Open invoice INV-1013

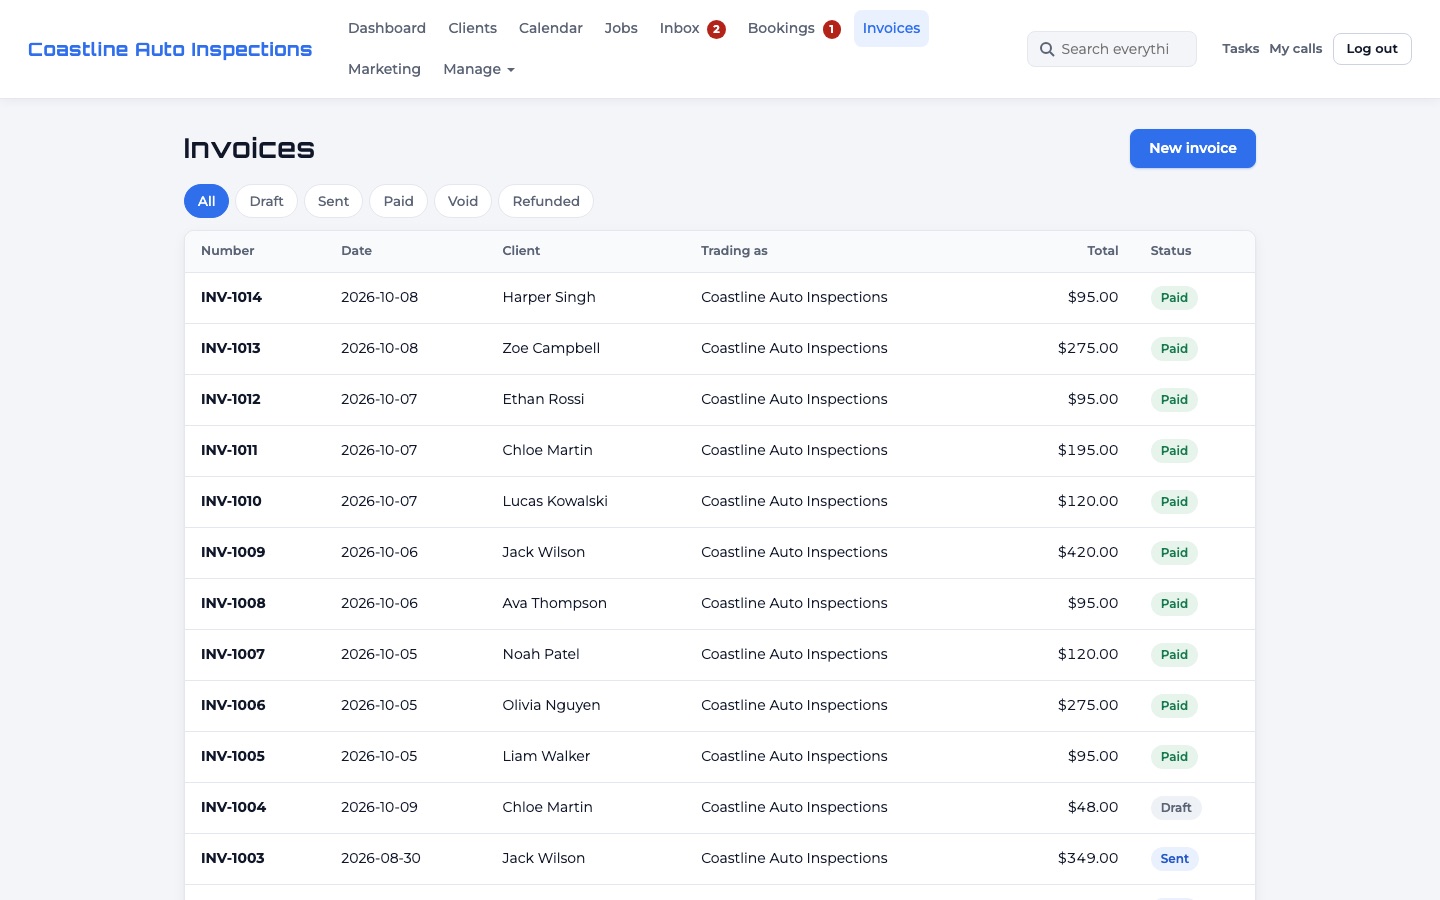tap(230, 348)
